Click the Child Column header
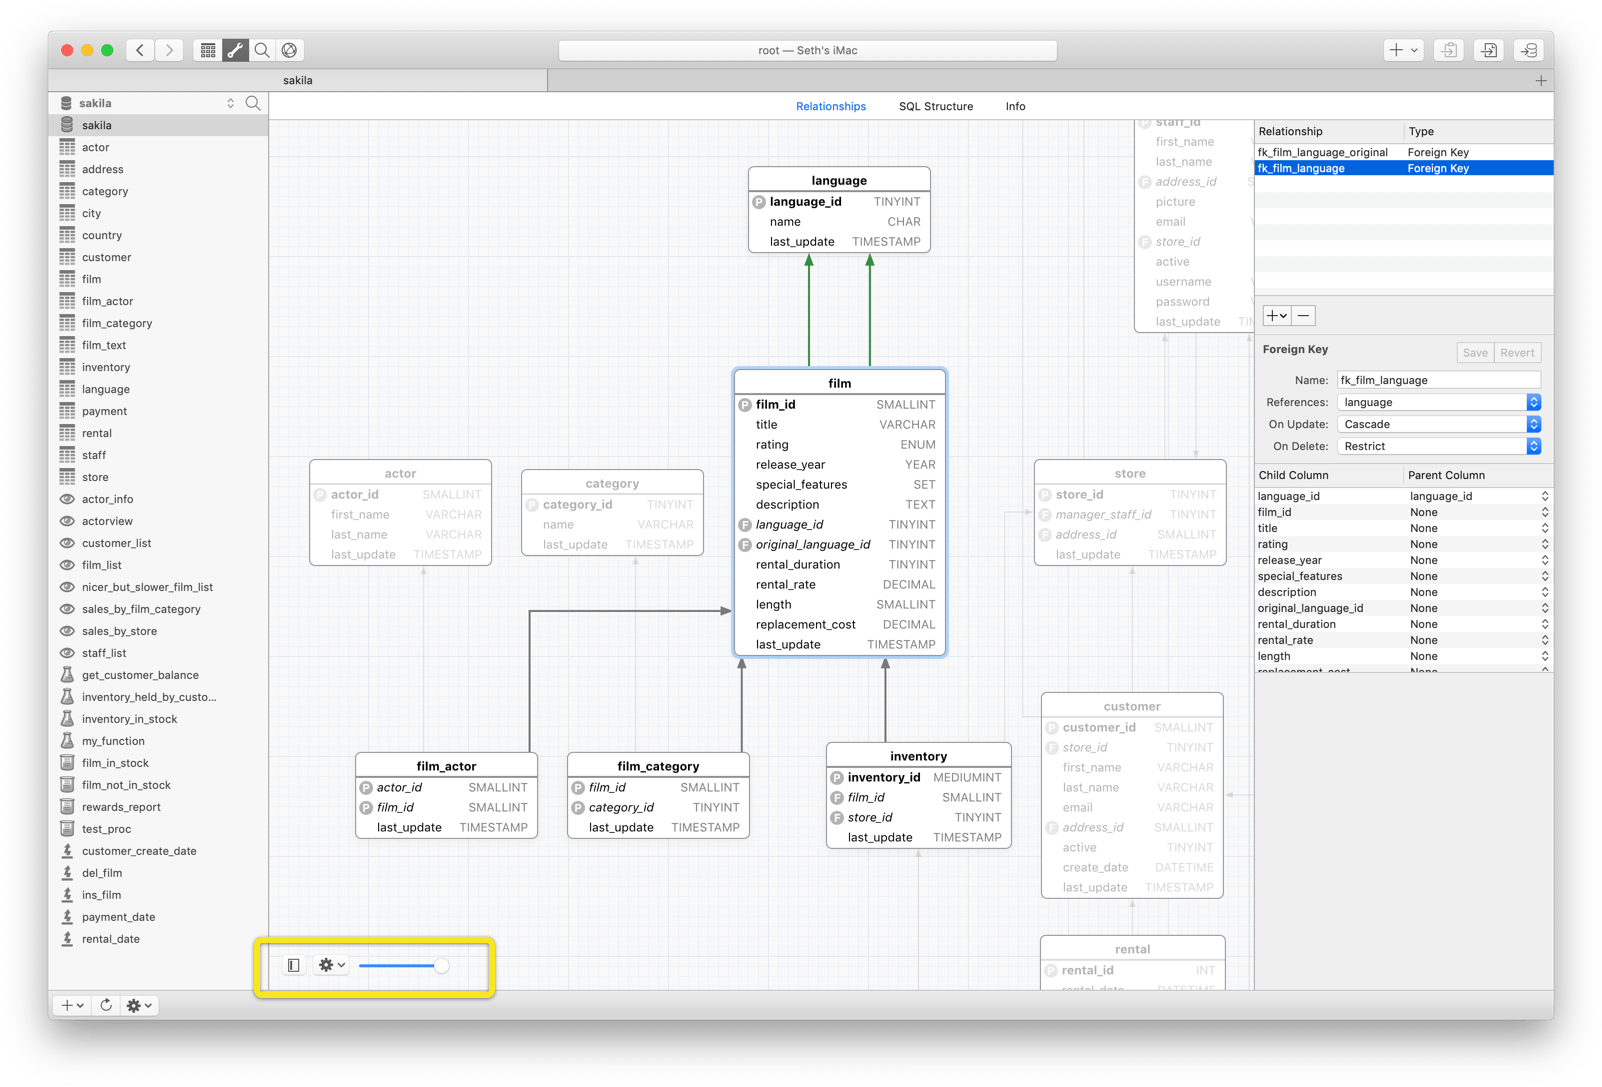The height and width of the screenshot is (1087, 1602). coord(1329,475)
